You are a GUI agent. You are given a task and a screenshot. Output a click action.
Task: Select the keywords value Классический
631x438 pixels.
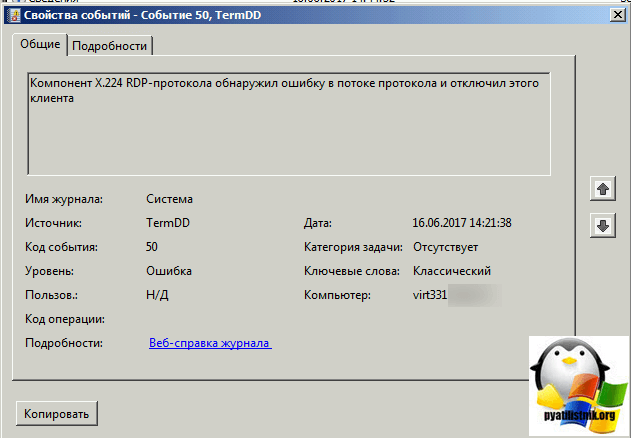(452, 271)
